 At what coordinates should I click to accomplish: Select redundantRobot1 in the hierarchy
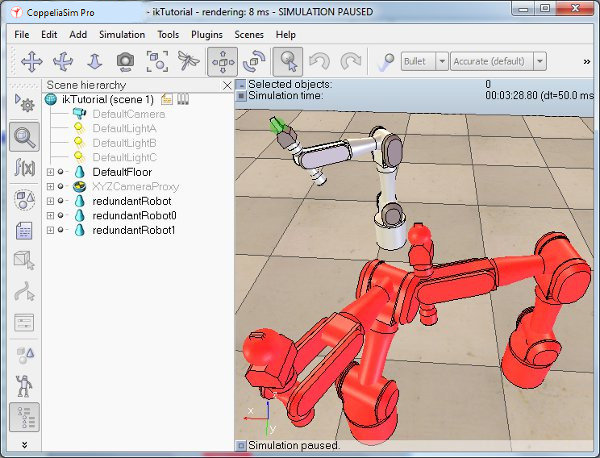coord(134,230)
